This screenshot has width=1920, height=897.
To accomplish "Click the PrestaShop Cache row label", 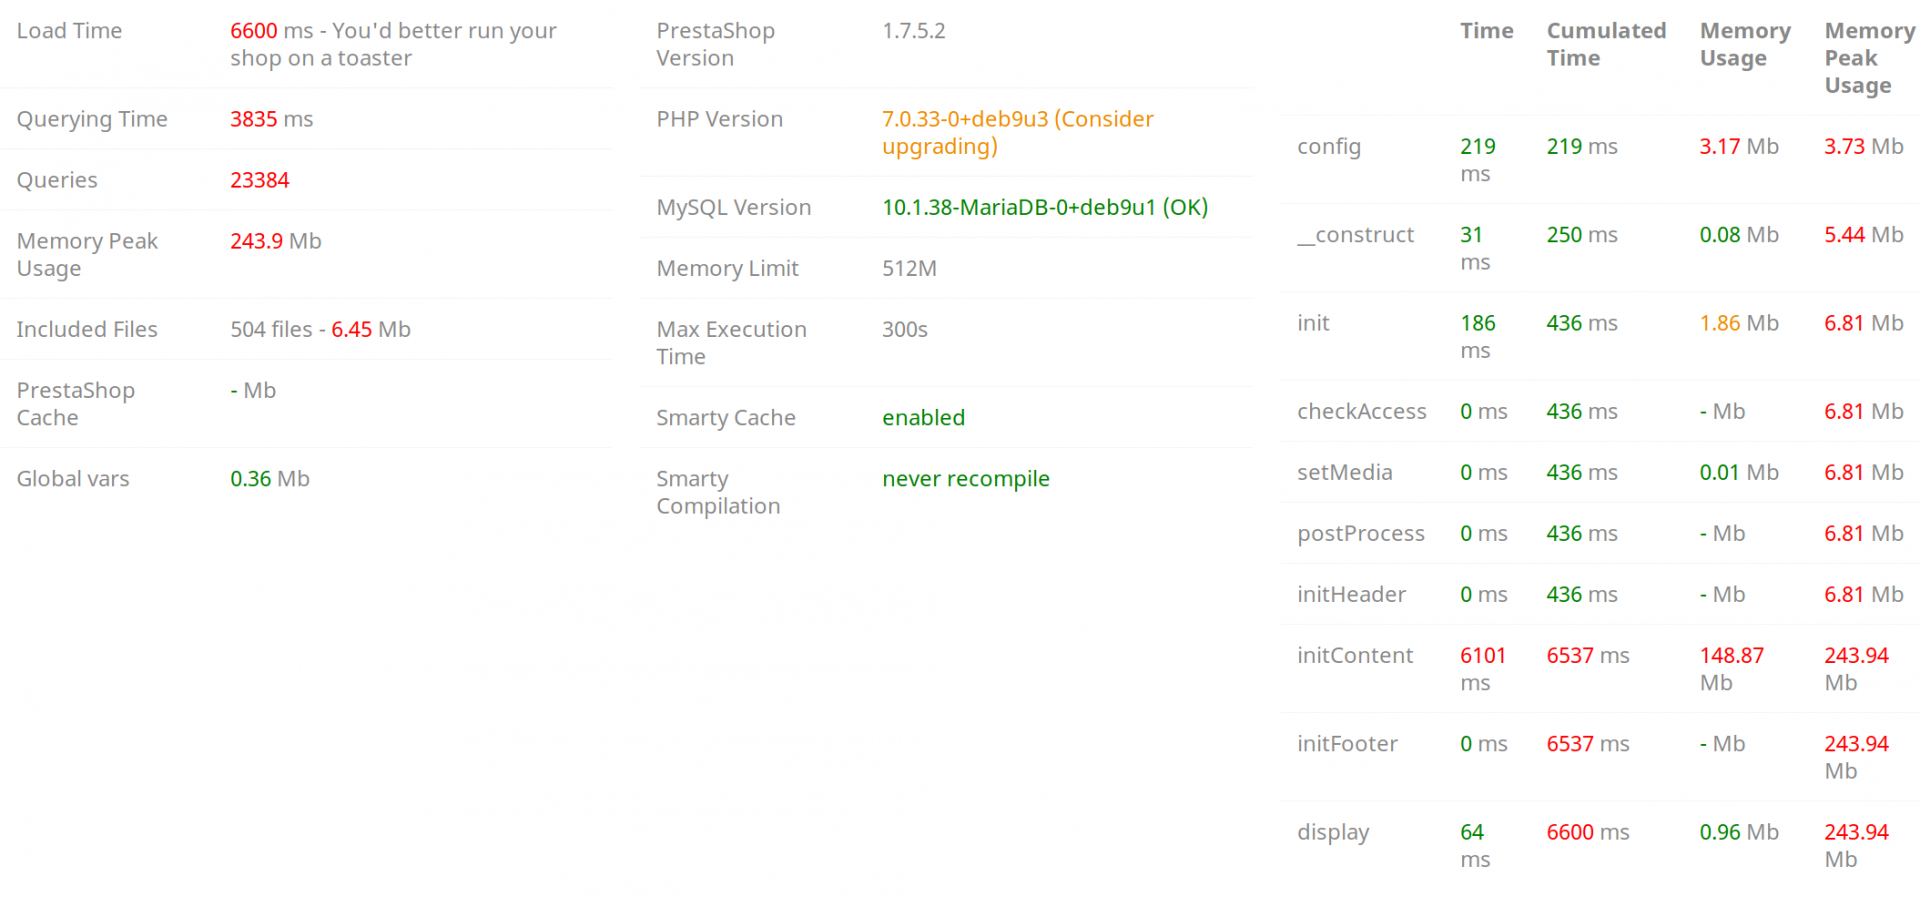I will pos(76,404).
